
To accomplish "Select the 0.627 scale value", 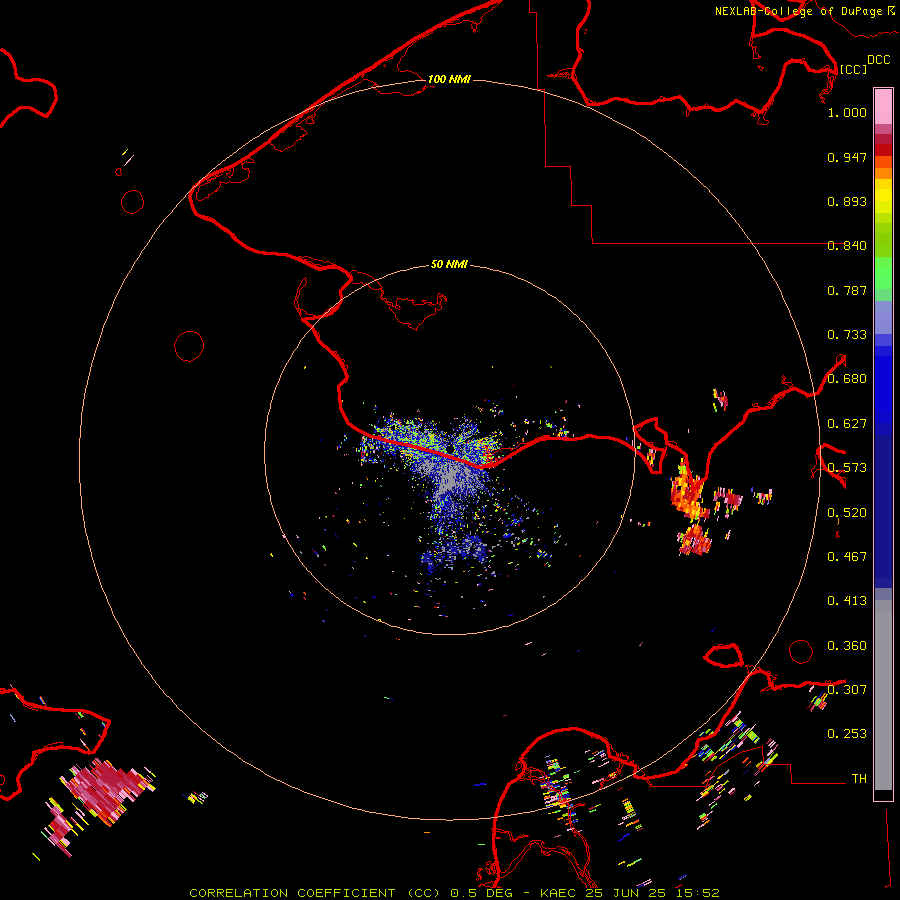I will 847,424.
